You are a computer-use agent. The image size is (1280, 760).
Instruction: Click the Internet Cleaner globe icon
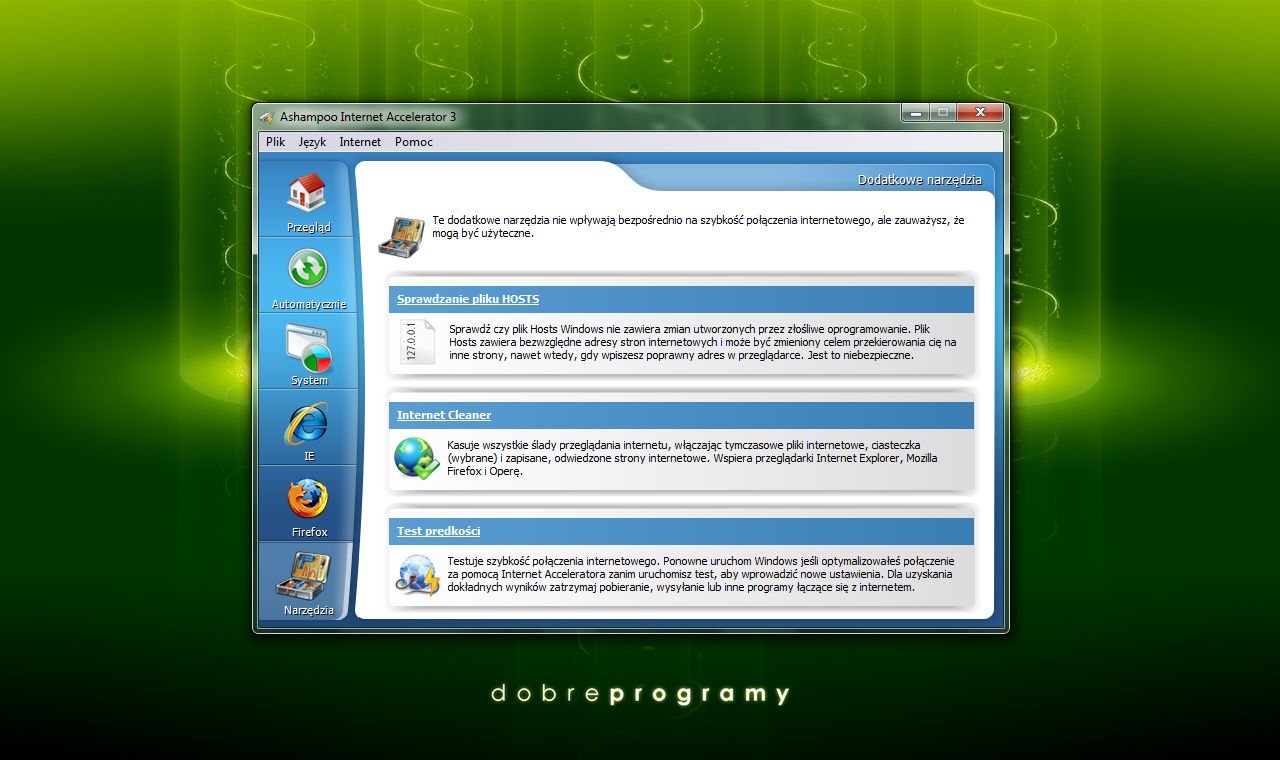click(416, 458)
